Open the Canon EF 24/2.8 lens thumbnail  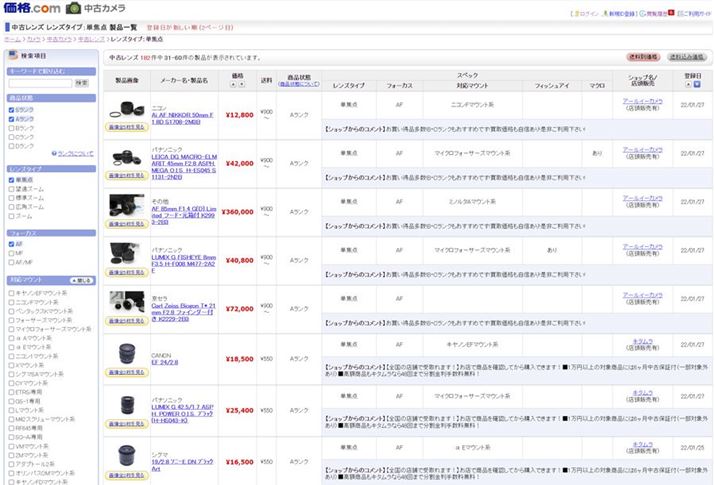pos(126,354)
